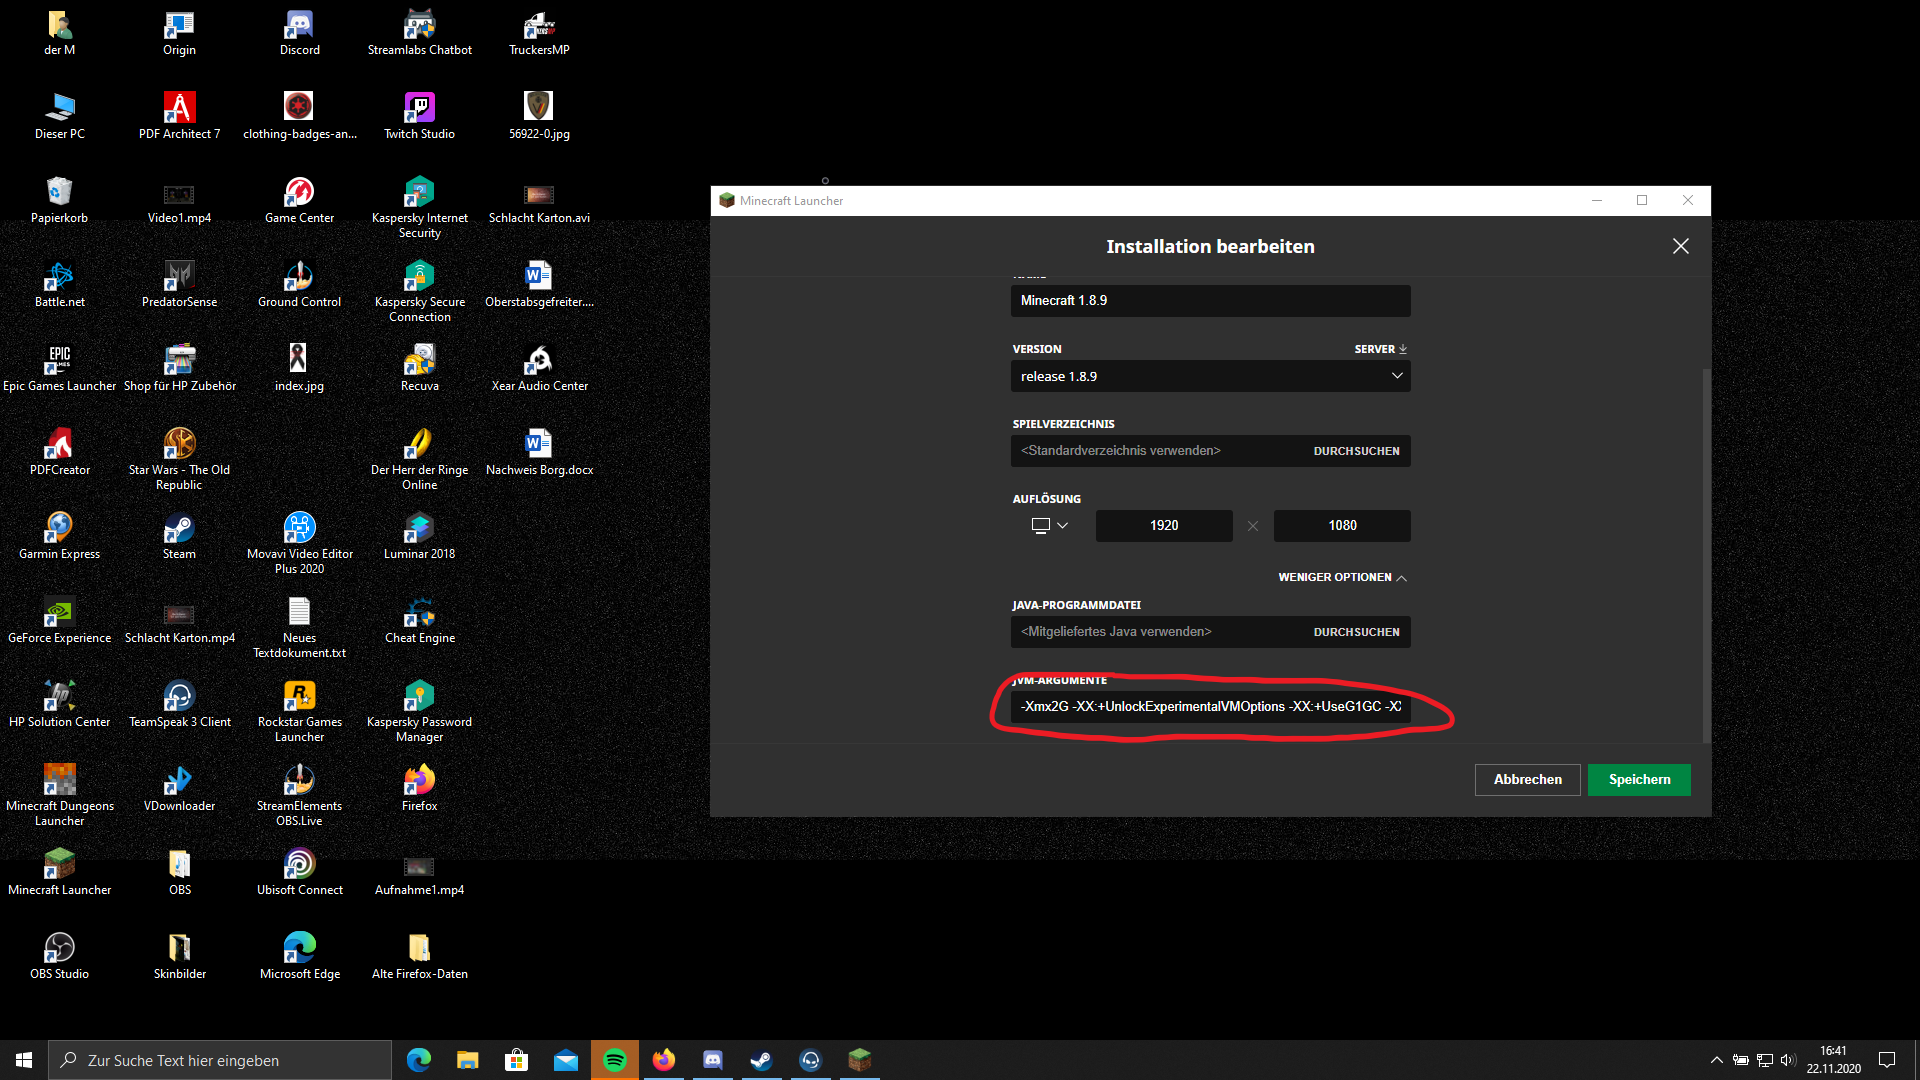Open the resolution monitor preset dropdown
The height and width of the screenshot is (1080, 1920).
click(x=1050, y=526)
